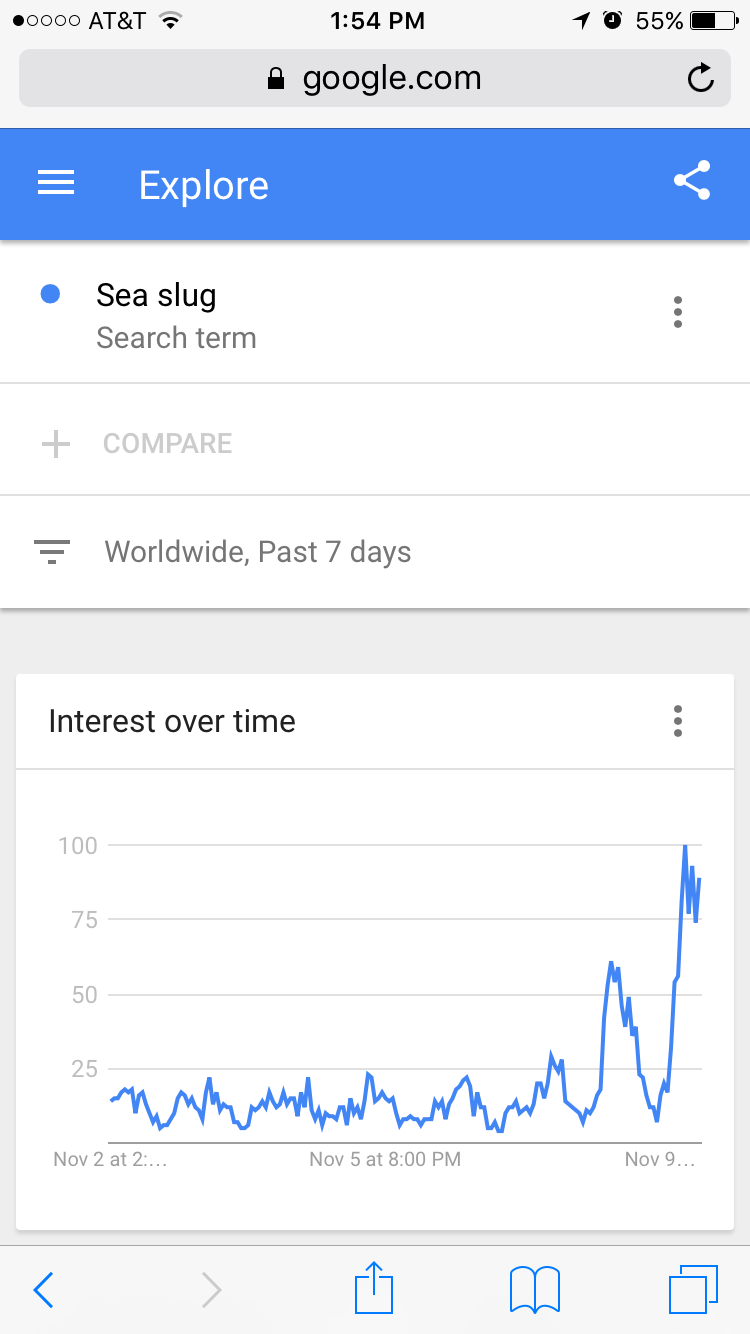Show open Safari tabs

click(x=693, y=1289)
